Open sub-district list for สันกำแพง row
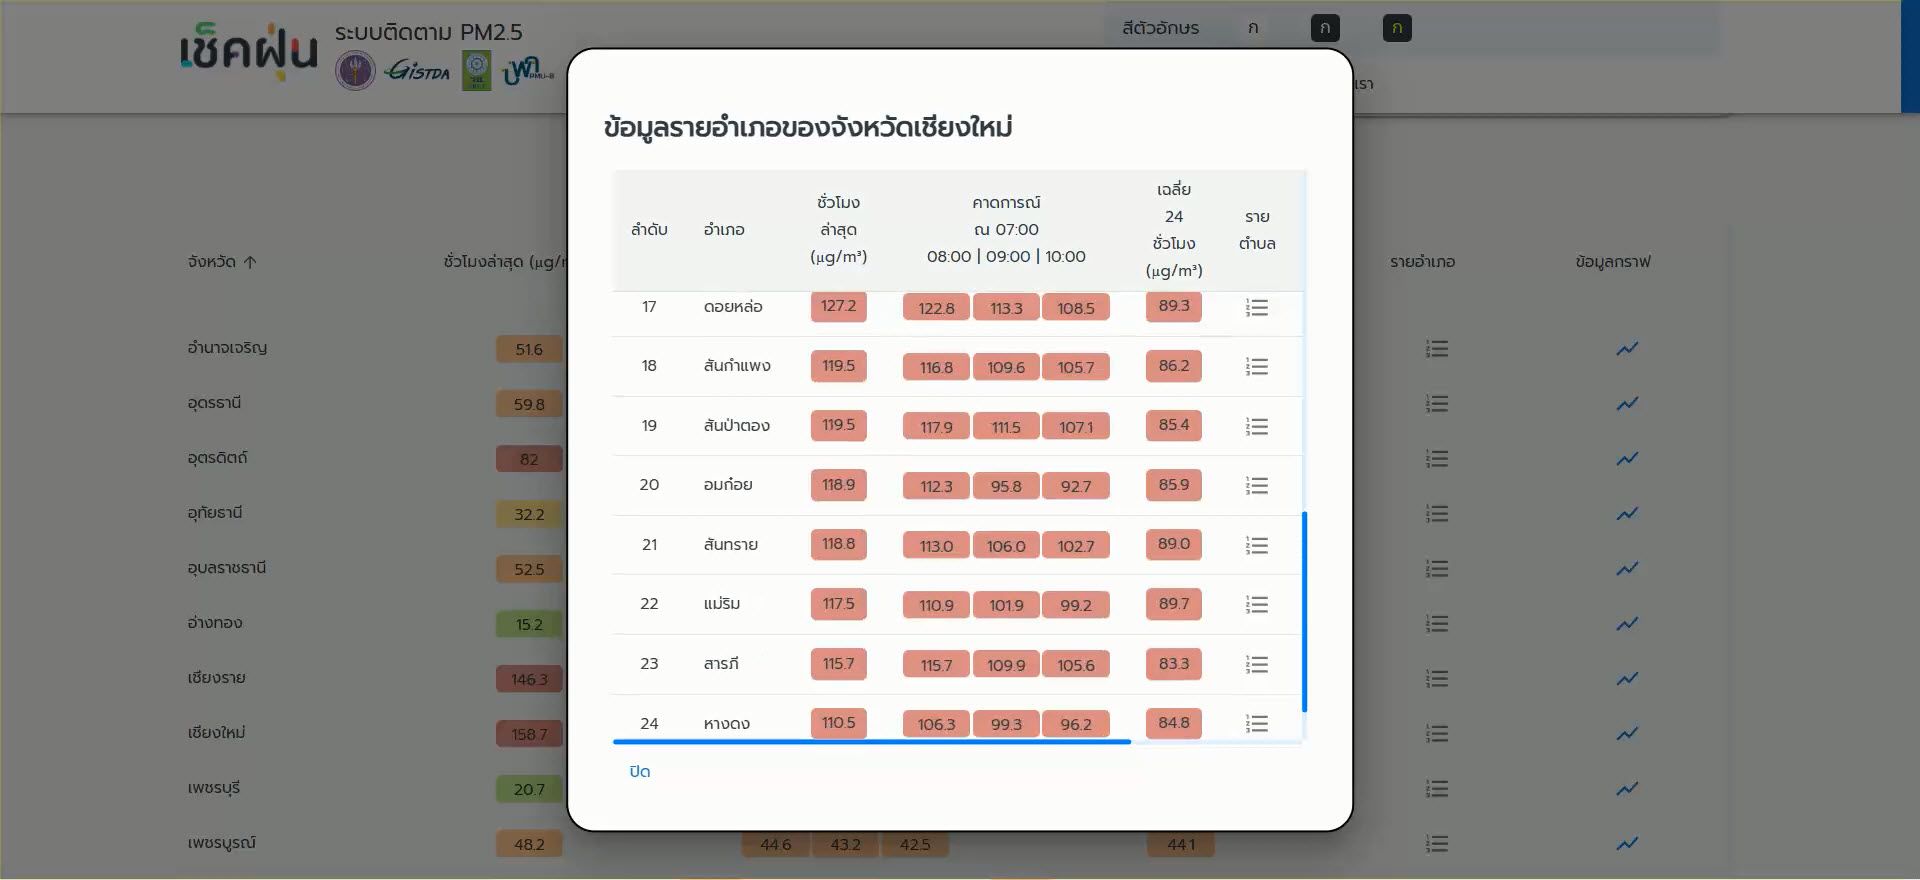The height and width of the screenshot is (880, 1920). (1257, 367)
